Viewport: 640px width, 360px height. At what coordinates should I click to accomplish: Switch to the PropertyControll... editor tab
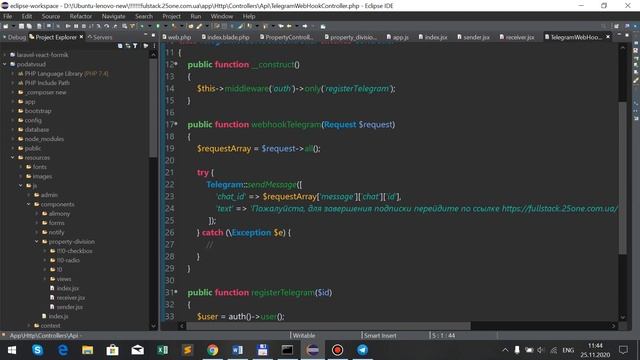coord(287,37)
